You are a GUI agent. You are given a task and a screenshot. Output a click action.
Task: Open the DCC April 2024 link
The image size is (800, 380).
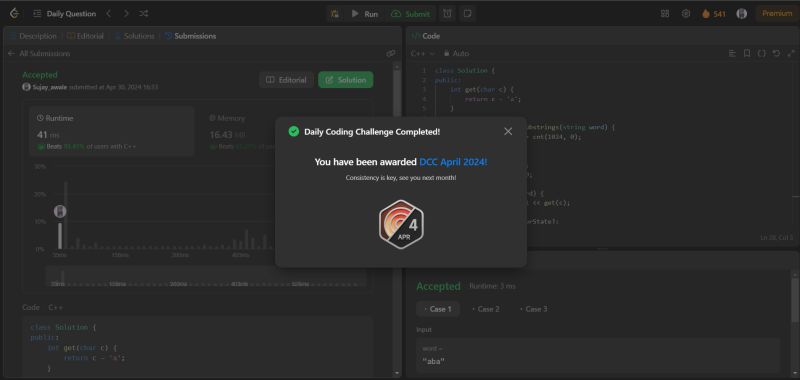pyautogui.click(x=453, y=162)
